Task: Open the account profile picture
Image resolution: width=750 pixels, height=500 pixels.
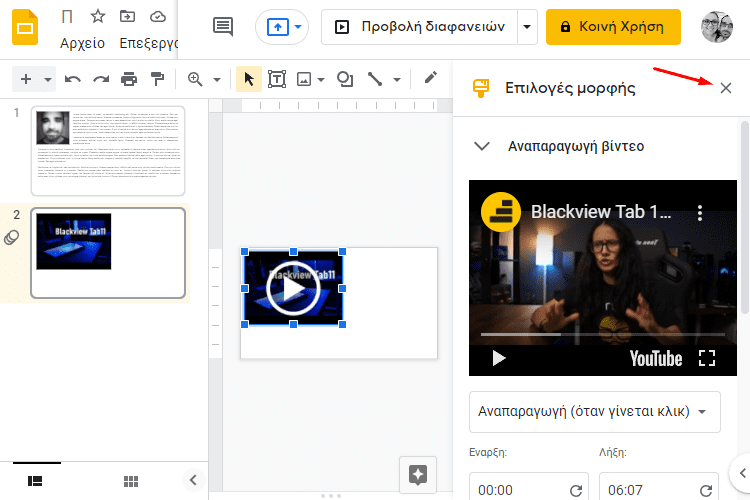Action: click(717, 27)
